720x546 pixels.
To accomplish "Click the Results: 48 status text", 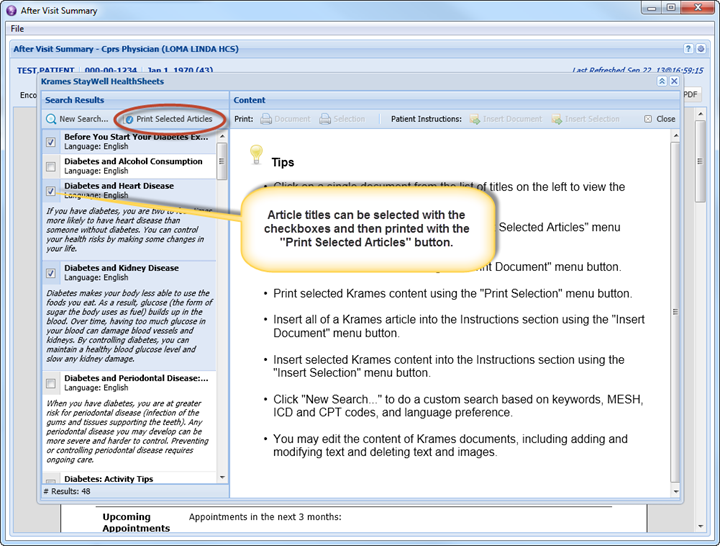I will point(68,491).
